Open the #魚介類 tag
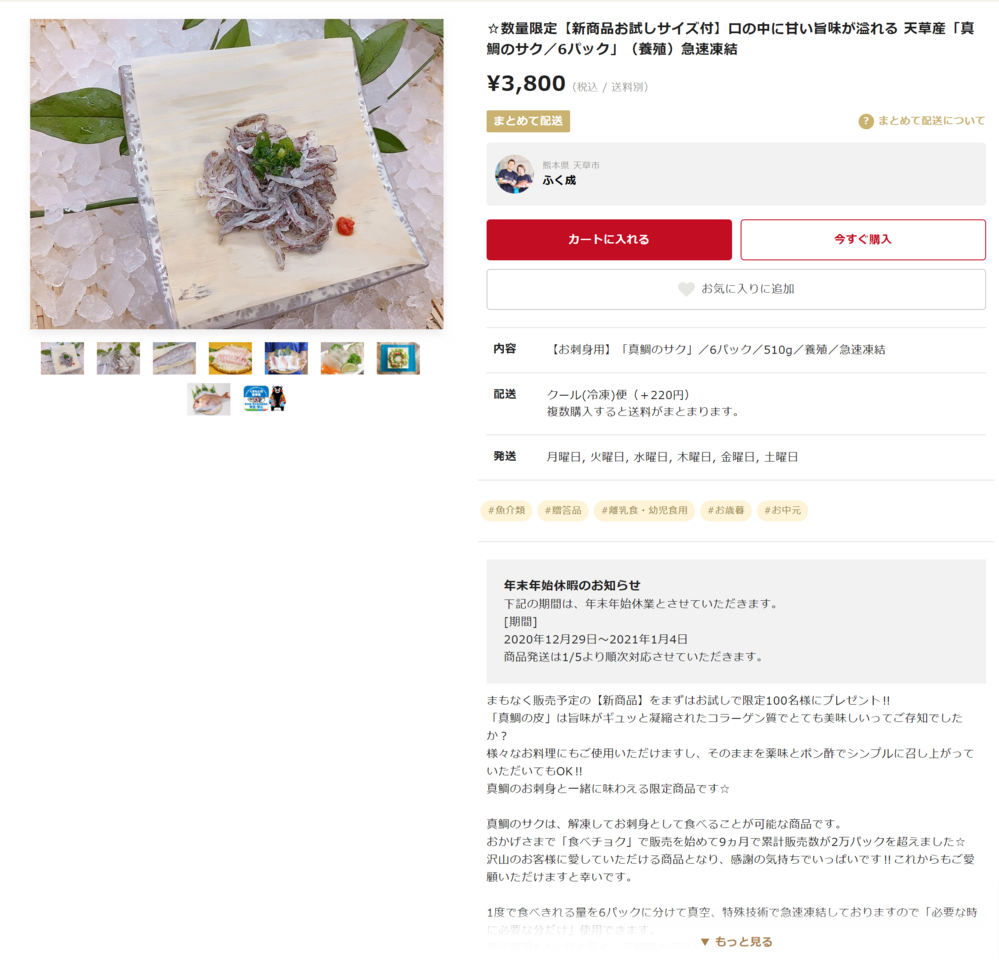Viewport: 999px width, 974px height. point(507,510)
